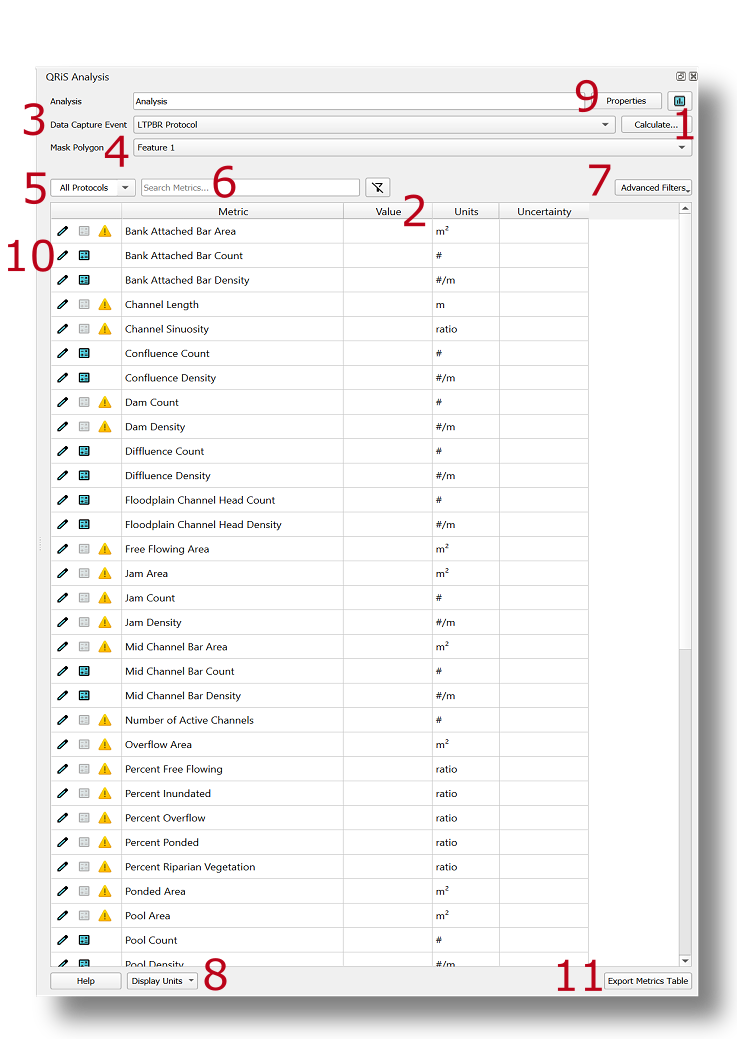Calculate Bank Attached Bar Count with calculator icon
Viewport: 737px width, 1039px height.
[x=84, y=255]
